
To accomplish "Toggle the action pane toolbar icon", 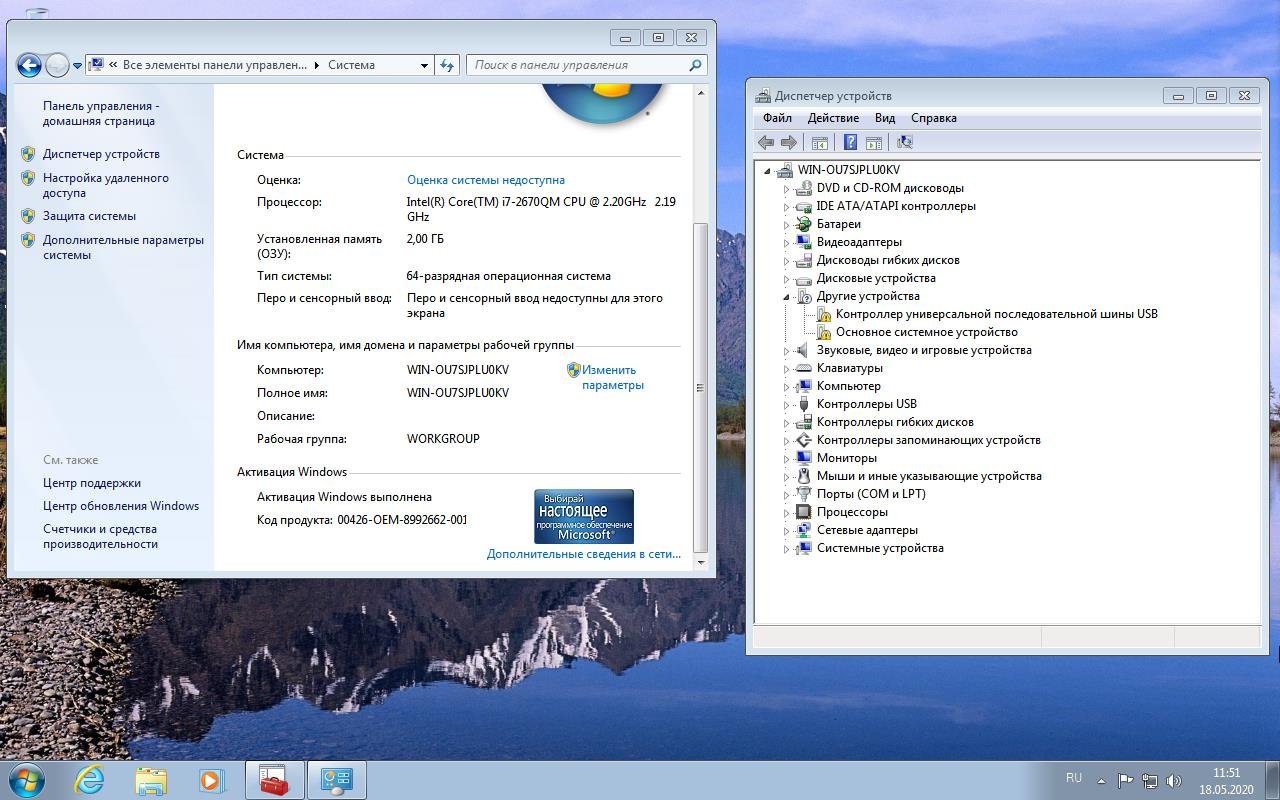I will point(874,142).
